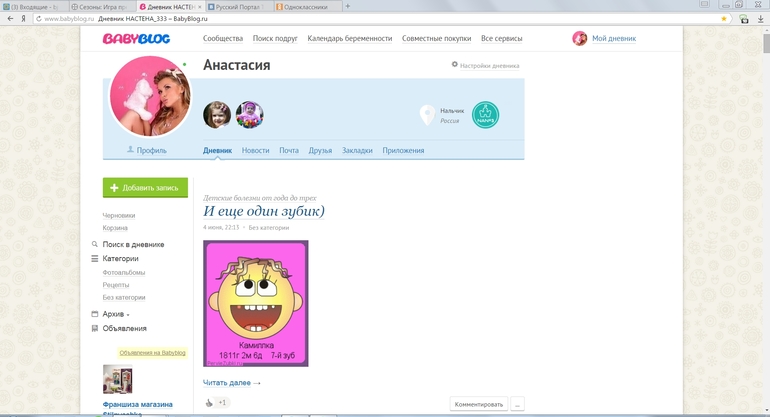Expand the Архив dropdown
This screenshot has width=770, height=417.
(x=116, y=314)
